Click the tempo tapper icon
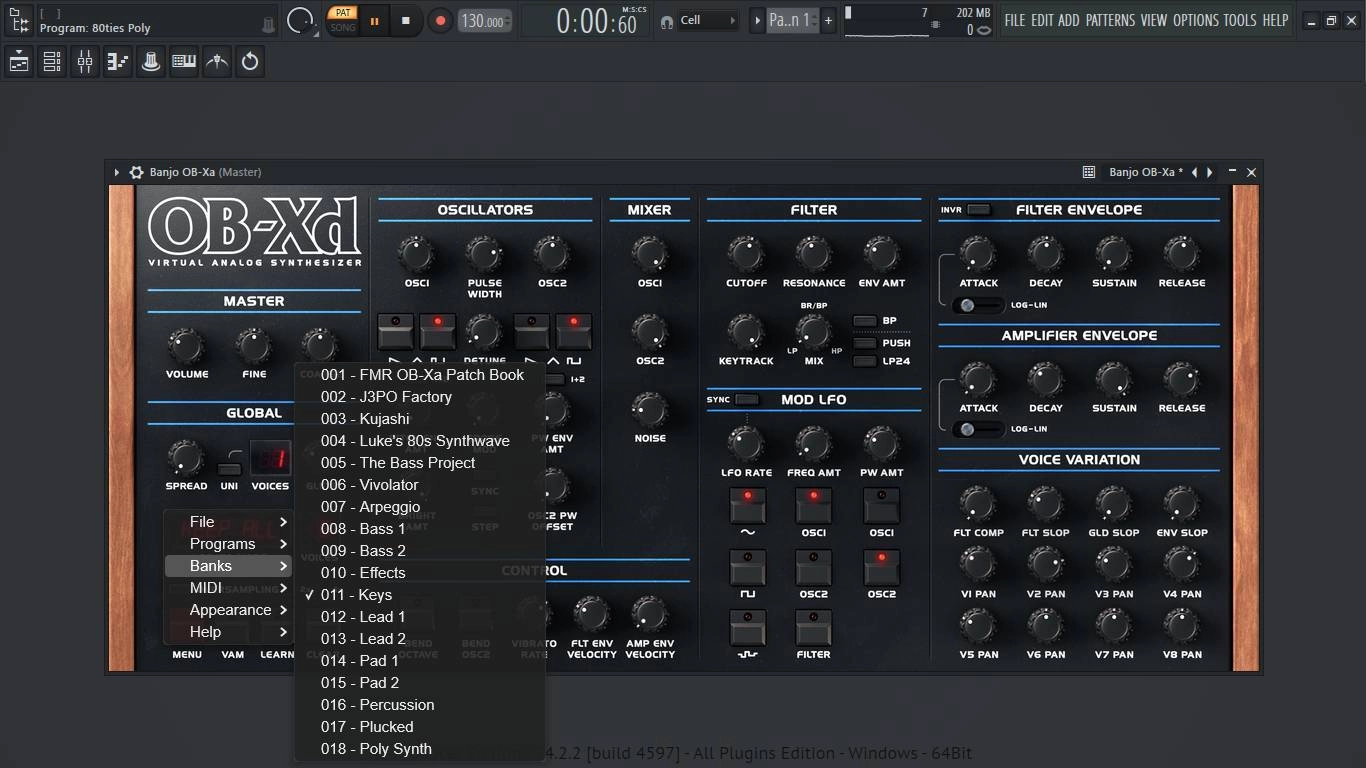Viewport: 1366px width, 768px height. pos(217,62)
